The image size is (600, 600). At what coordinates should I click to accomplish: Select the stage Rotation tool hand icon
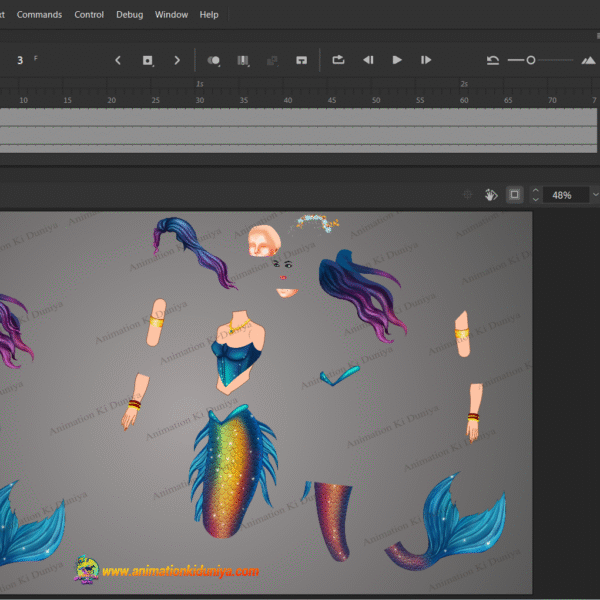tap(491, 195)
